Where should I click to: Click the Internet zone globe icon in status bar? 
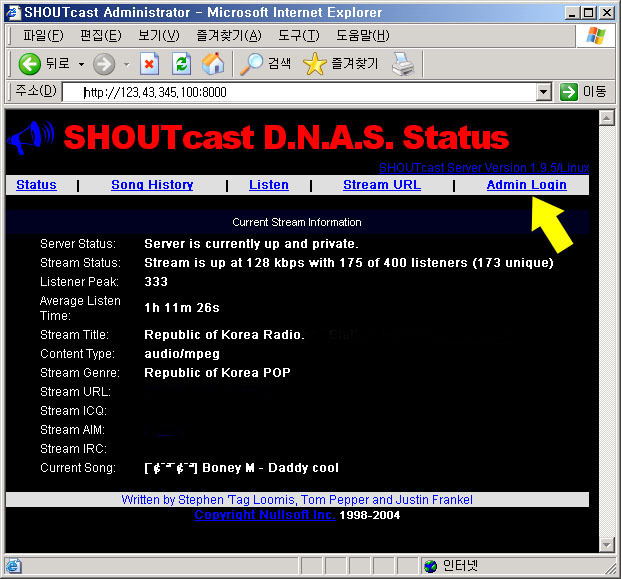(430, 566)
